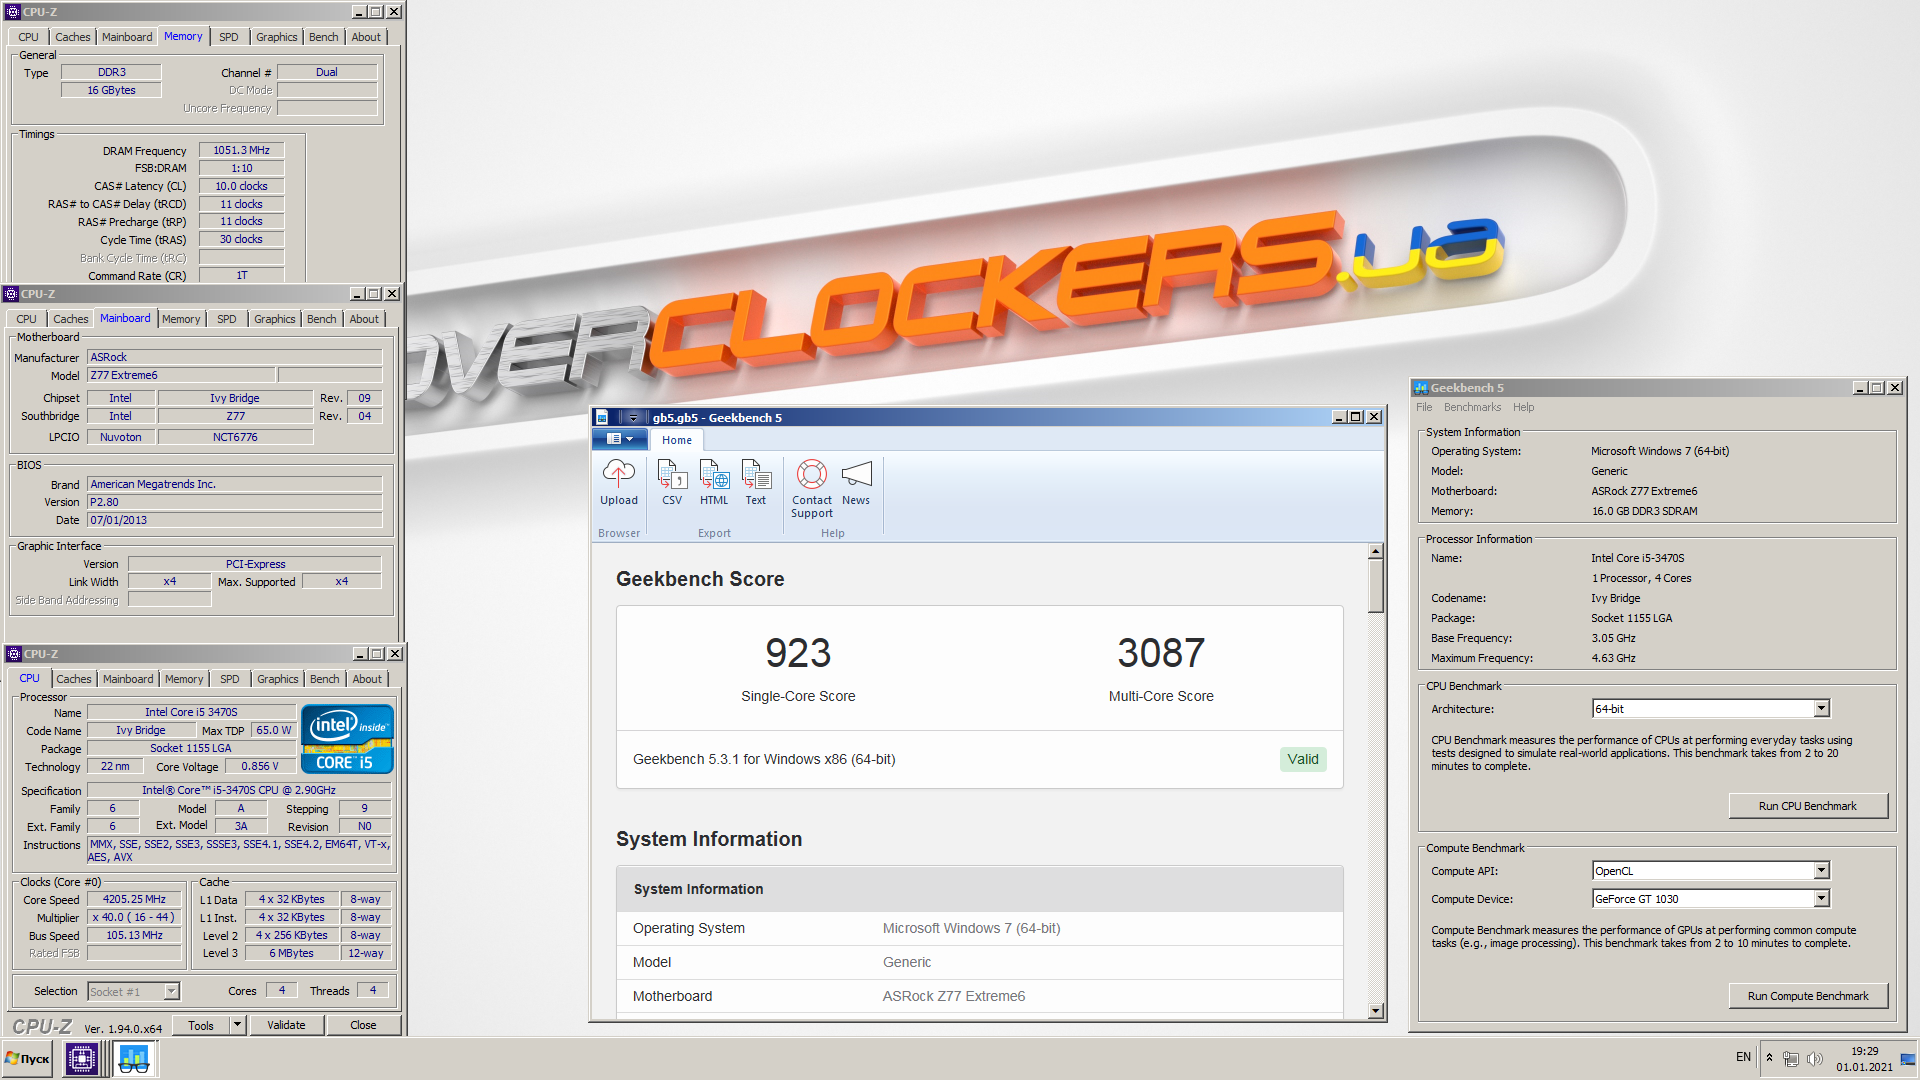
Task: Click the DRAM Frequency 1051.3 MHz value
Action: pyautogui.click(x=241, y=151)
